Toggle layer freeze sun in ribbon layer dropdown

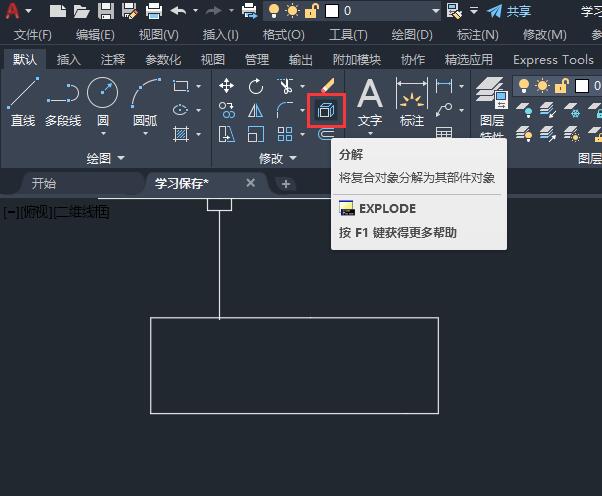click(542, 86)
